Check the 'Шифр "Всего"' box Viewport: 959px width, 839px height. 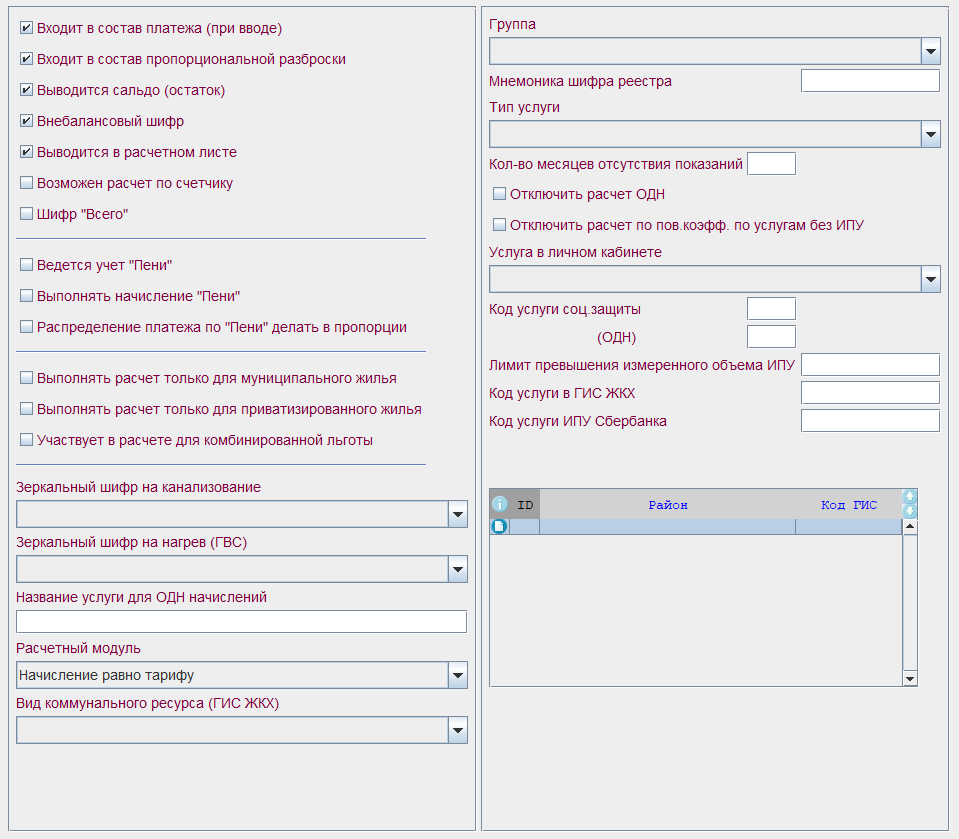[x=26, y=213]
